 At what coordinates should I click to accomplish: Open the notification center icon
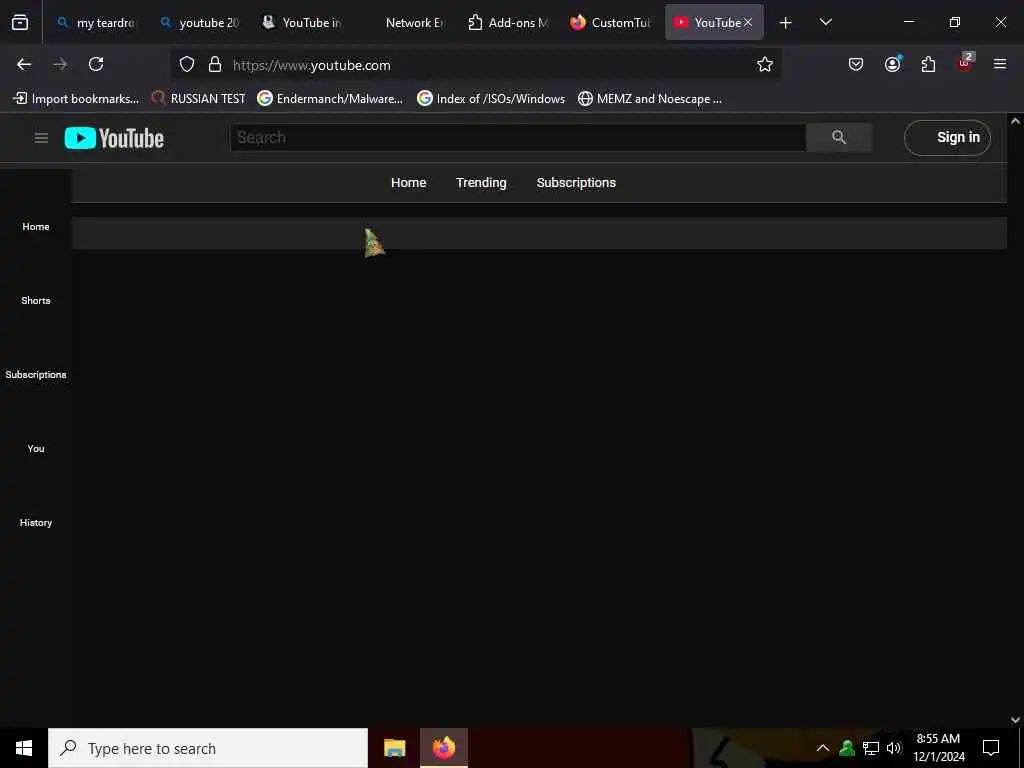(x=991, y=748)
